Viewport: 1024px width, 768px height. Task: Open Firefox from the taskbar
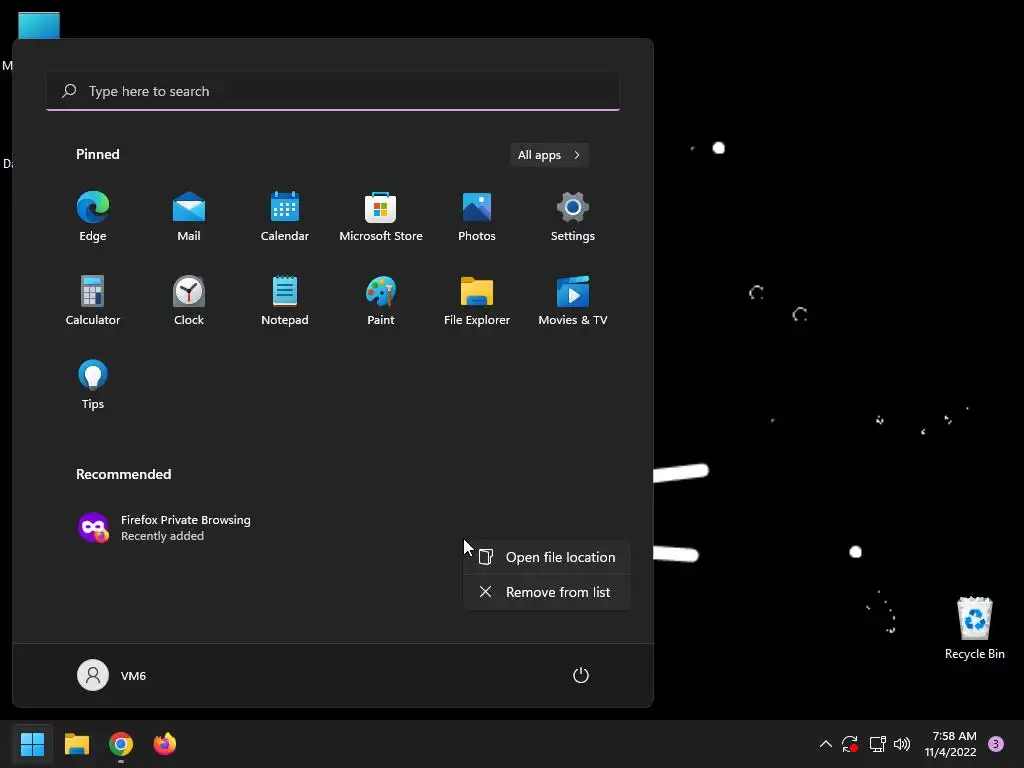[x=165, y=744]
